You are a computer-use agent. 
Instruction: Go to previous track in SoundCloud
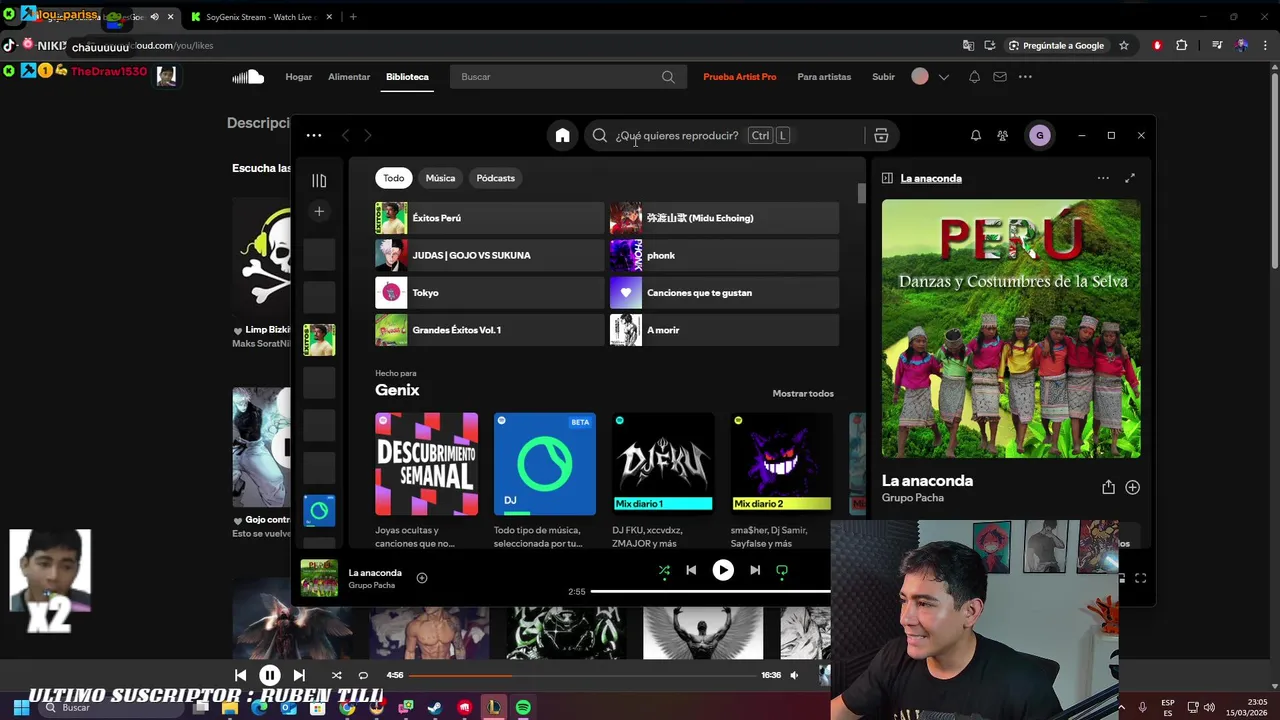click(241, 675)
